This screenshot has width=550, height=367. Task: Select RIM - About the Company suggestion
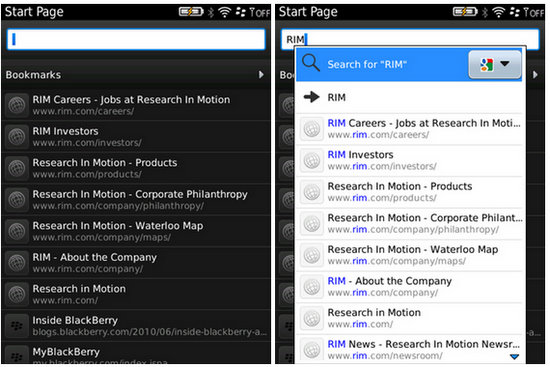tap(409, 287)
